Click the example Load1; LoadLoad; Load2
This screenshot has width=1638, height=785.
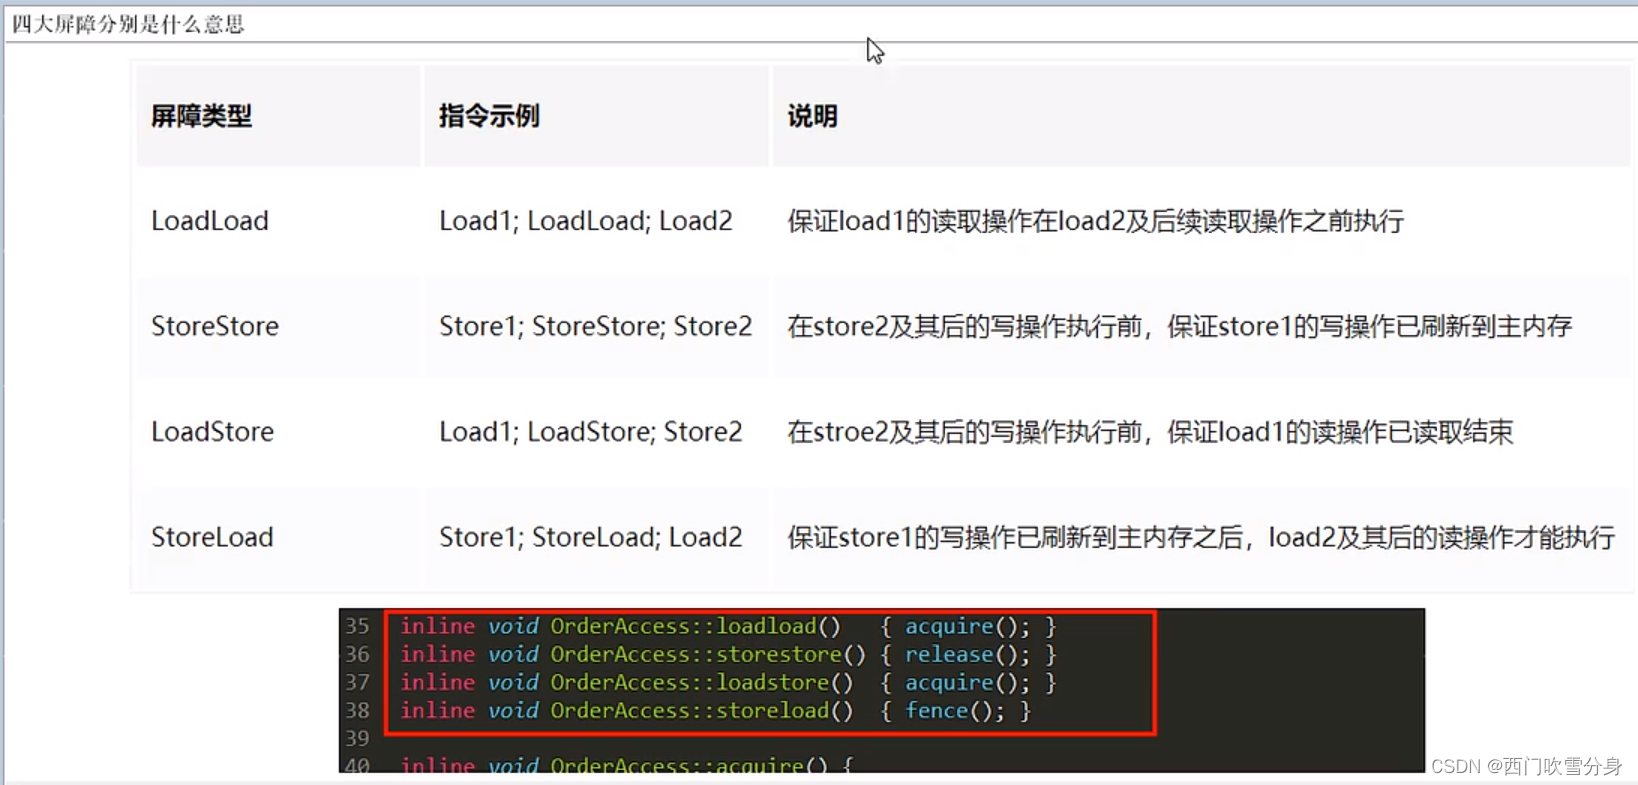pos(586,221)
